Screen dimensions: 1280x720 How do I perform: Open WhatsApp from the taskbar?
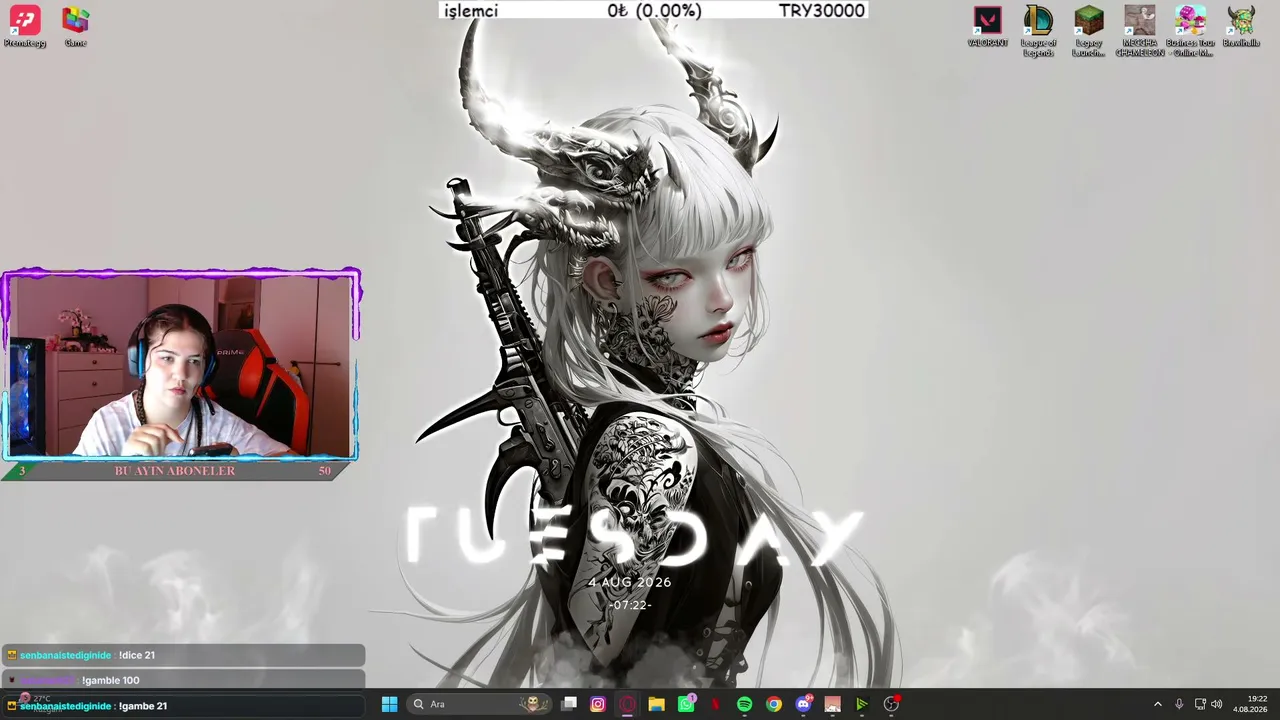(686, 704)
